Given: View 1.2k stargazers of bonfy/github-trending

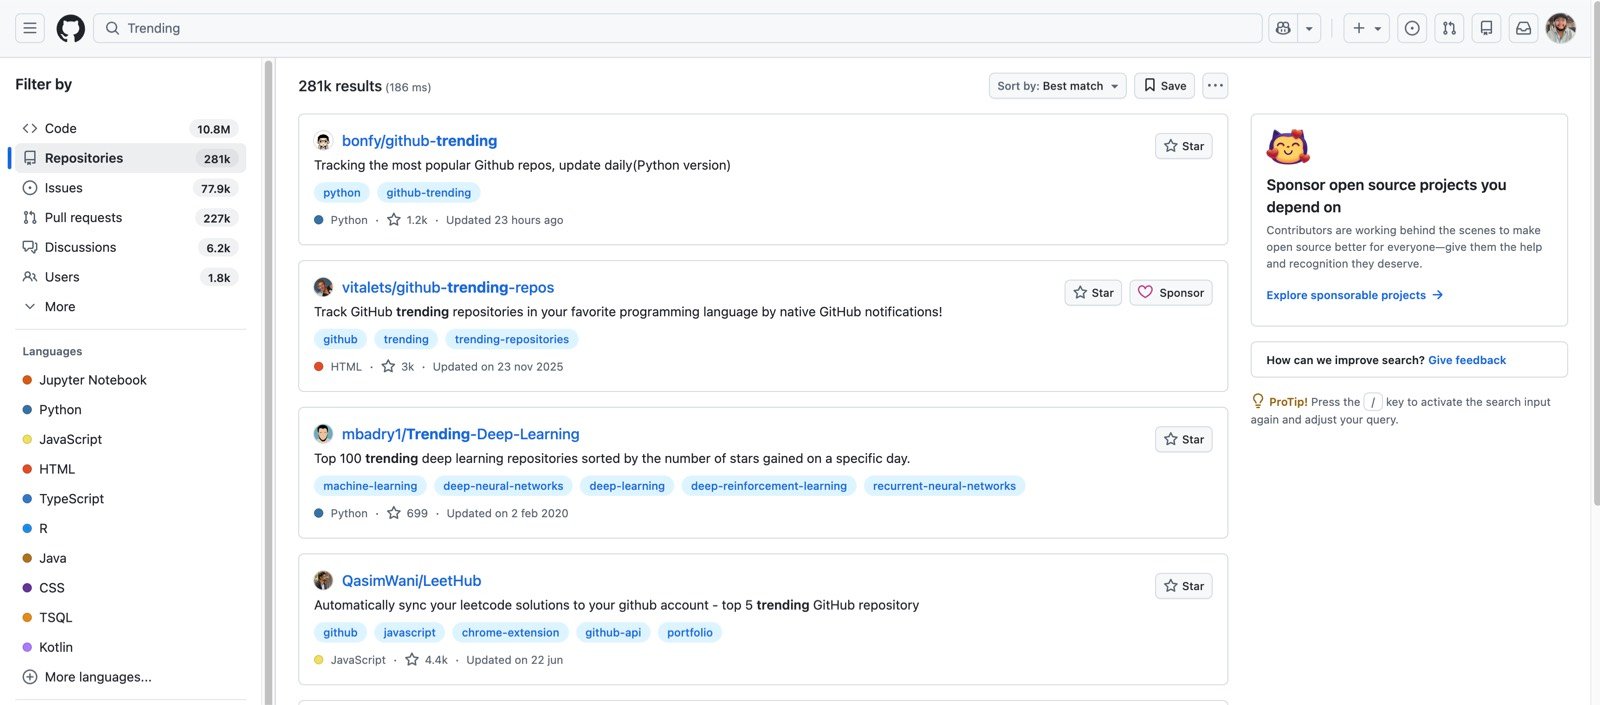Looking at the screenshot, I should 407,220.
